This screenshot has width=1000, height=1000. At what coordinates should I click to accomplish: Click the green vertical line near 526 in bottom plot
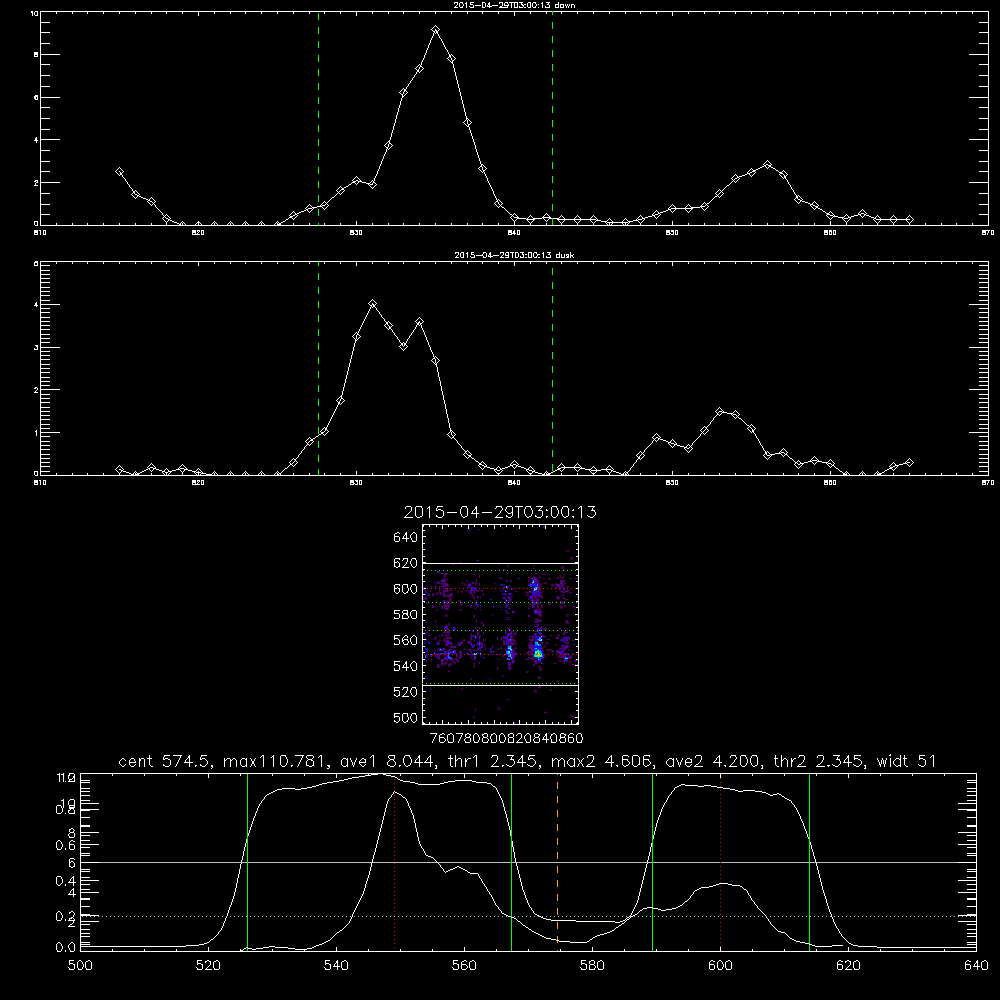[247, 861]
